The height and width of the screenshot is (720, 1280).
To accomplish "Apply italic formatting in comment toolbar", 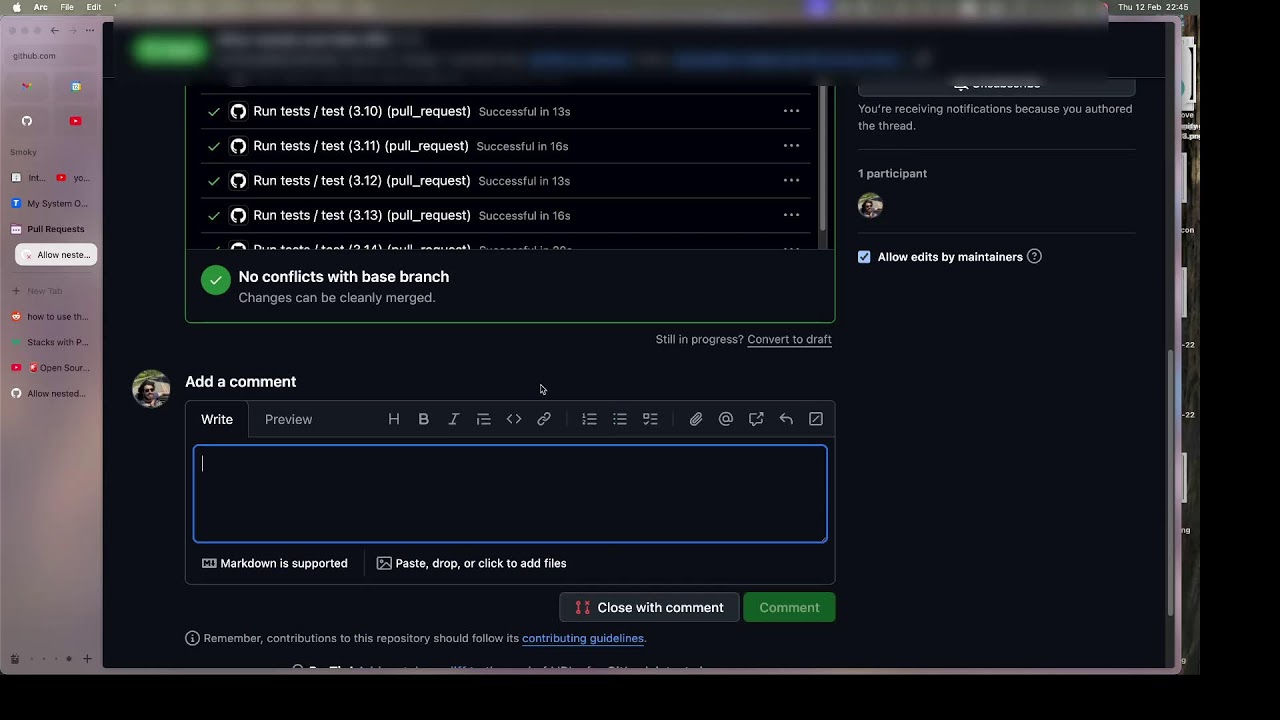I will [x=454, y=419].
